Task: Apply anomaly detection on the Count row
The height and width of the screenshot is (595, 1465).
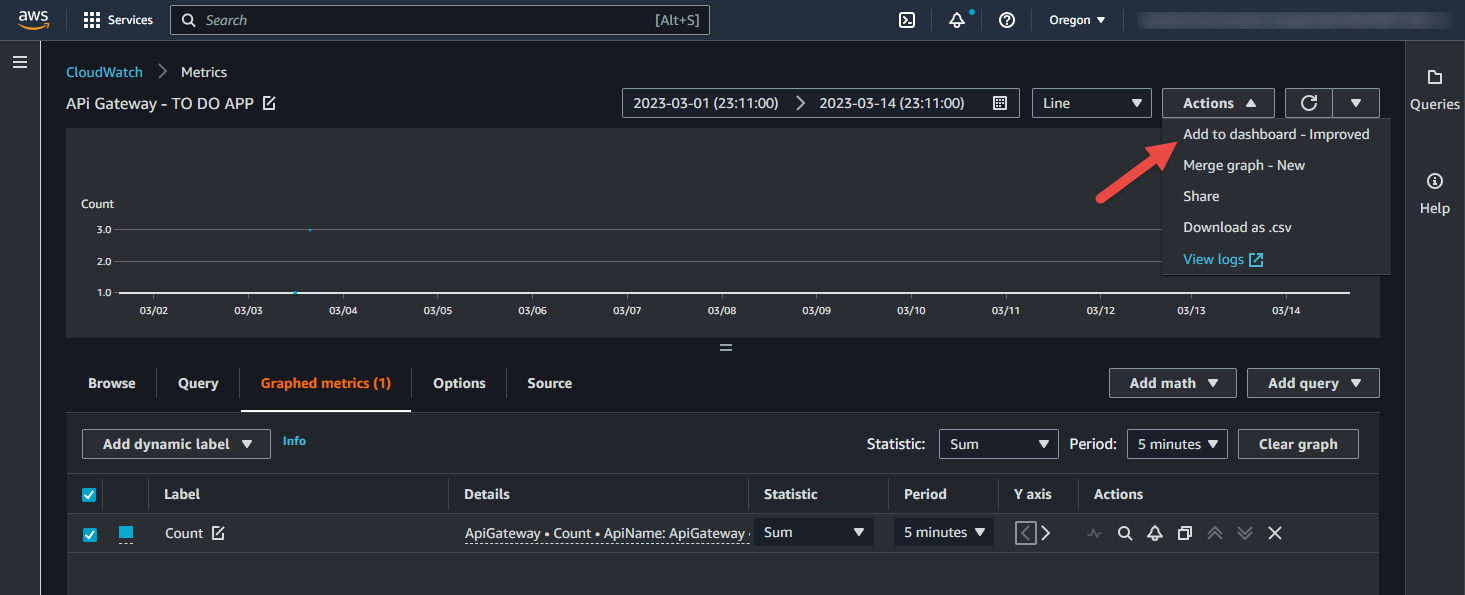Action: click(x=1095, y=533)
